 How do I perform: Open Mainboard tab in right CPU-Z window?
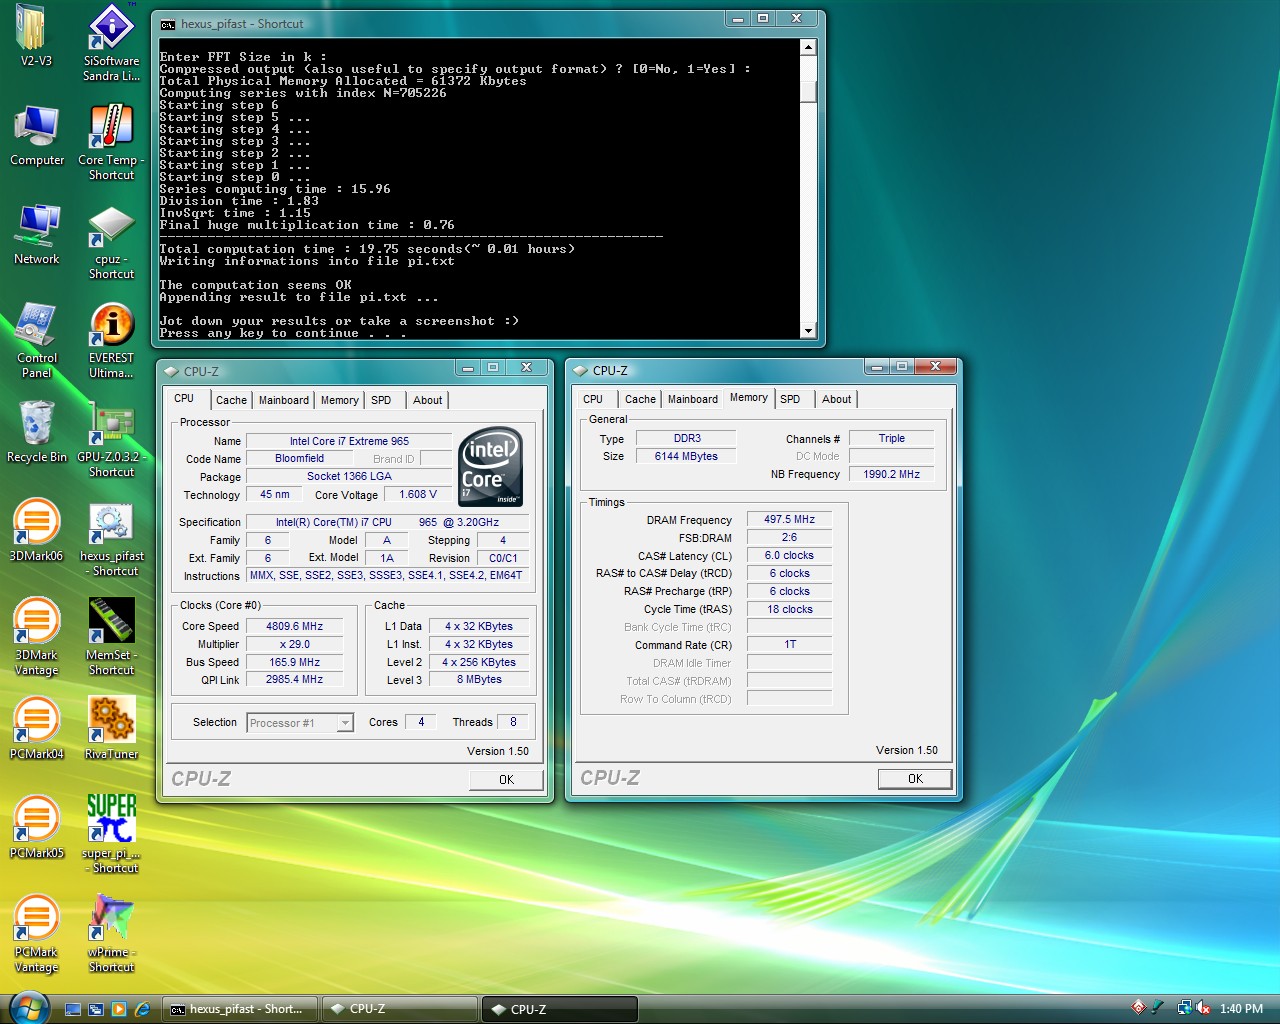[693, 399]
